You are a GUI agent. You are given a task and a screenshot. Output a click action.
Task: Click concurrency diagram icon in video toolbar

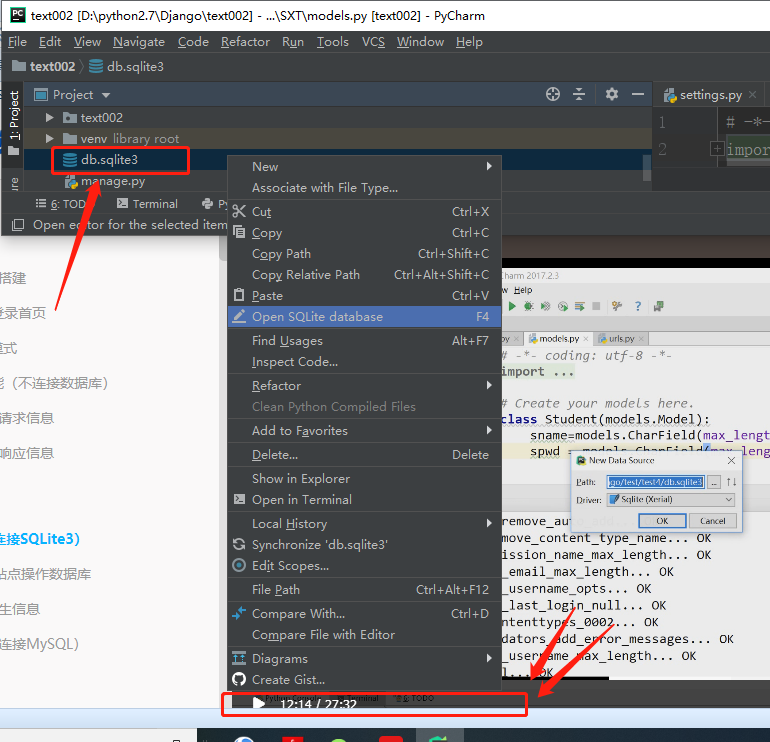click(579, 306)
